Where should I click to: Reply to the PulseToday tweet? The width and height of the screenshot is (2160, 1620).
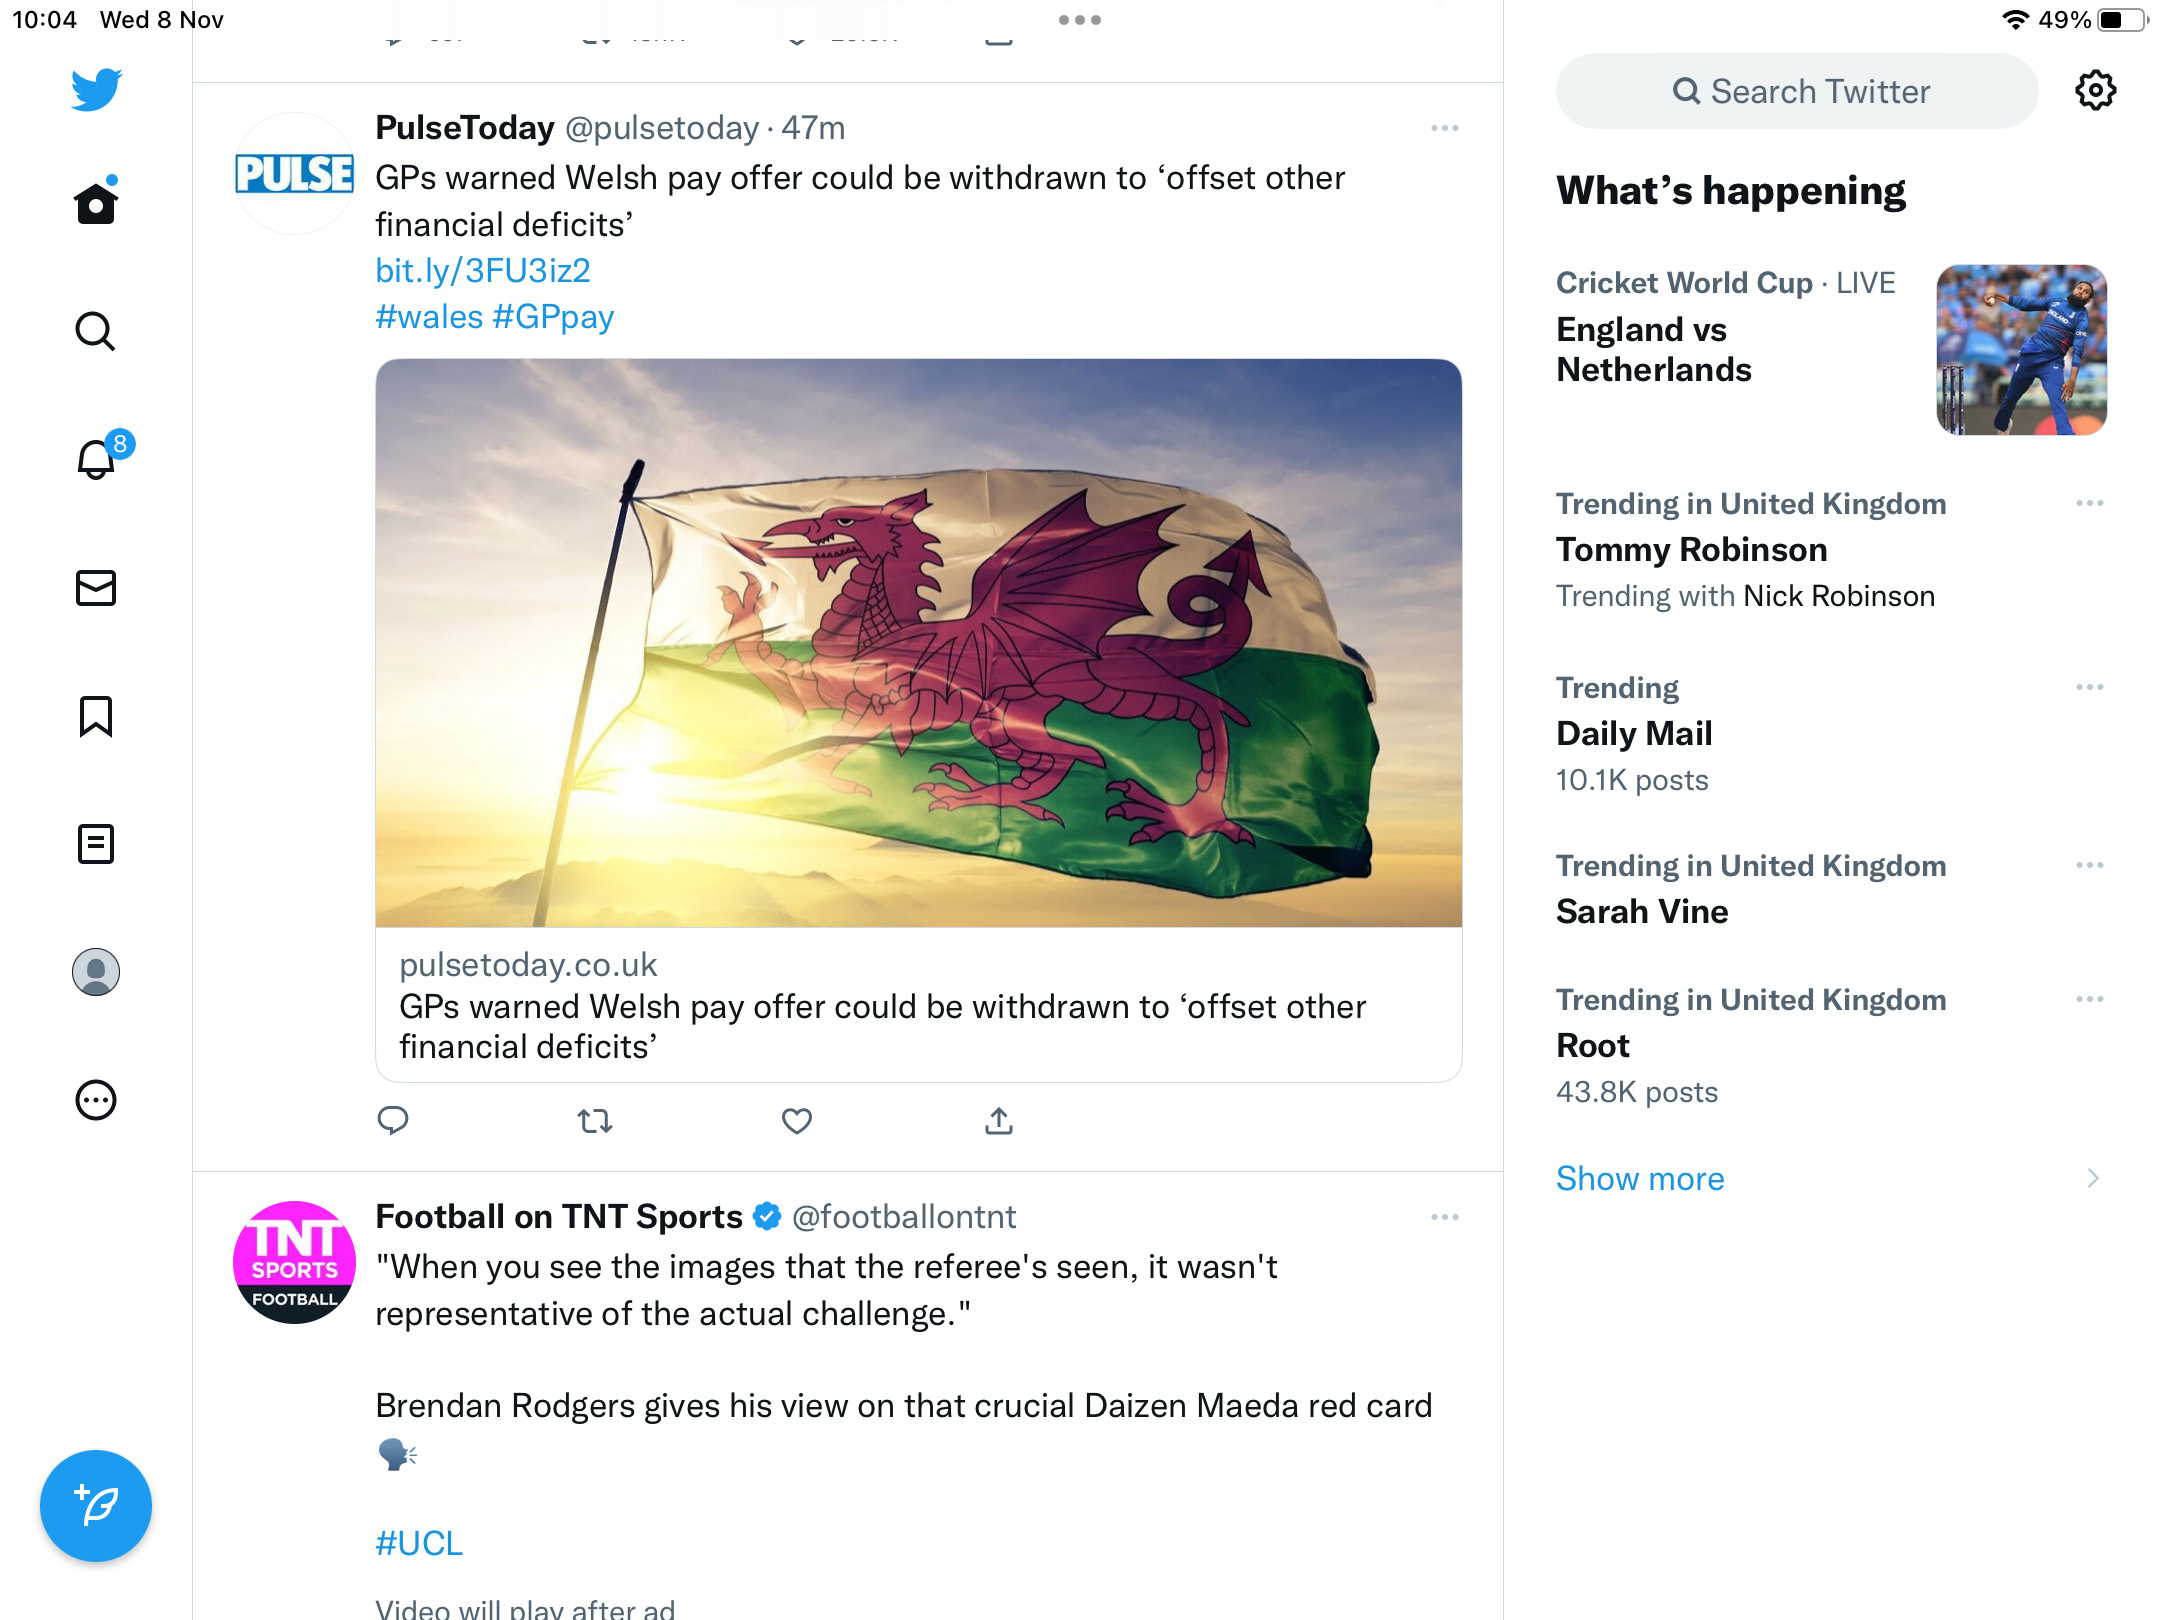coord(393,1121)
